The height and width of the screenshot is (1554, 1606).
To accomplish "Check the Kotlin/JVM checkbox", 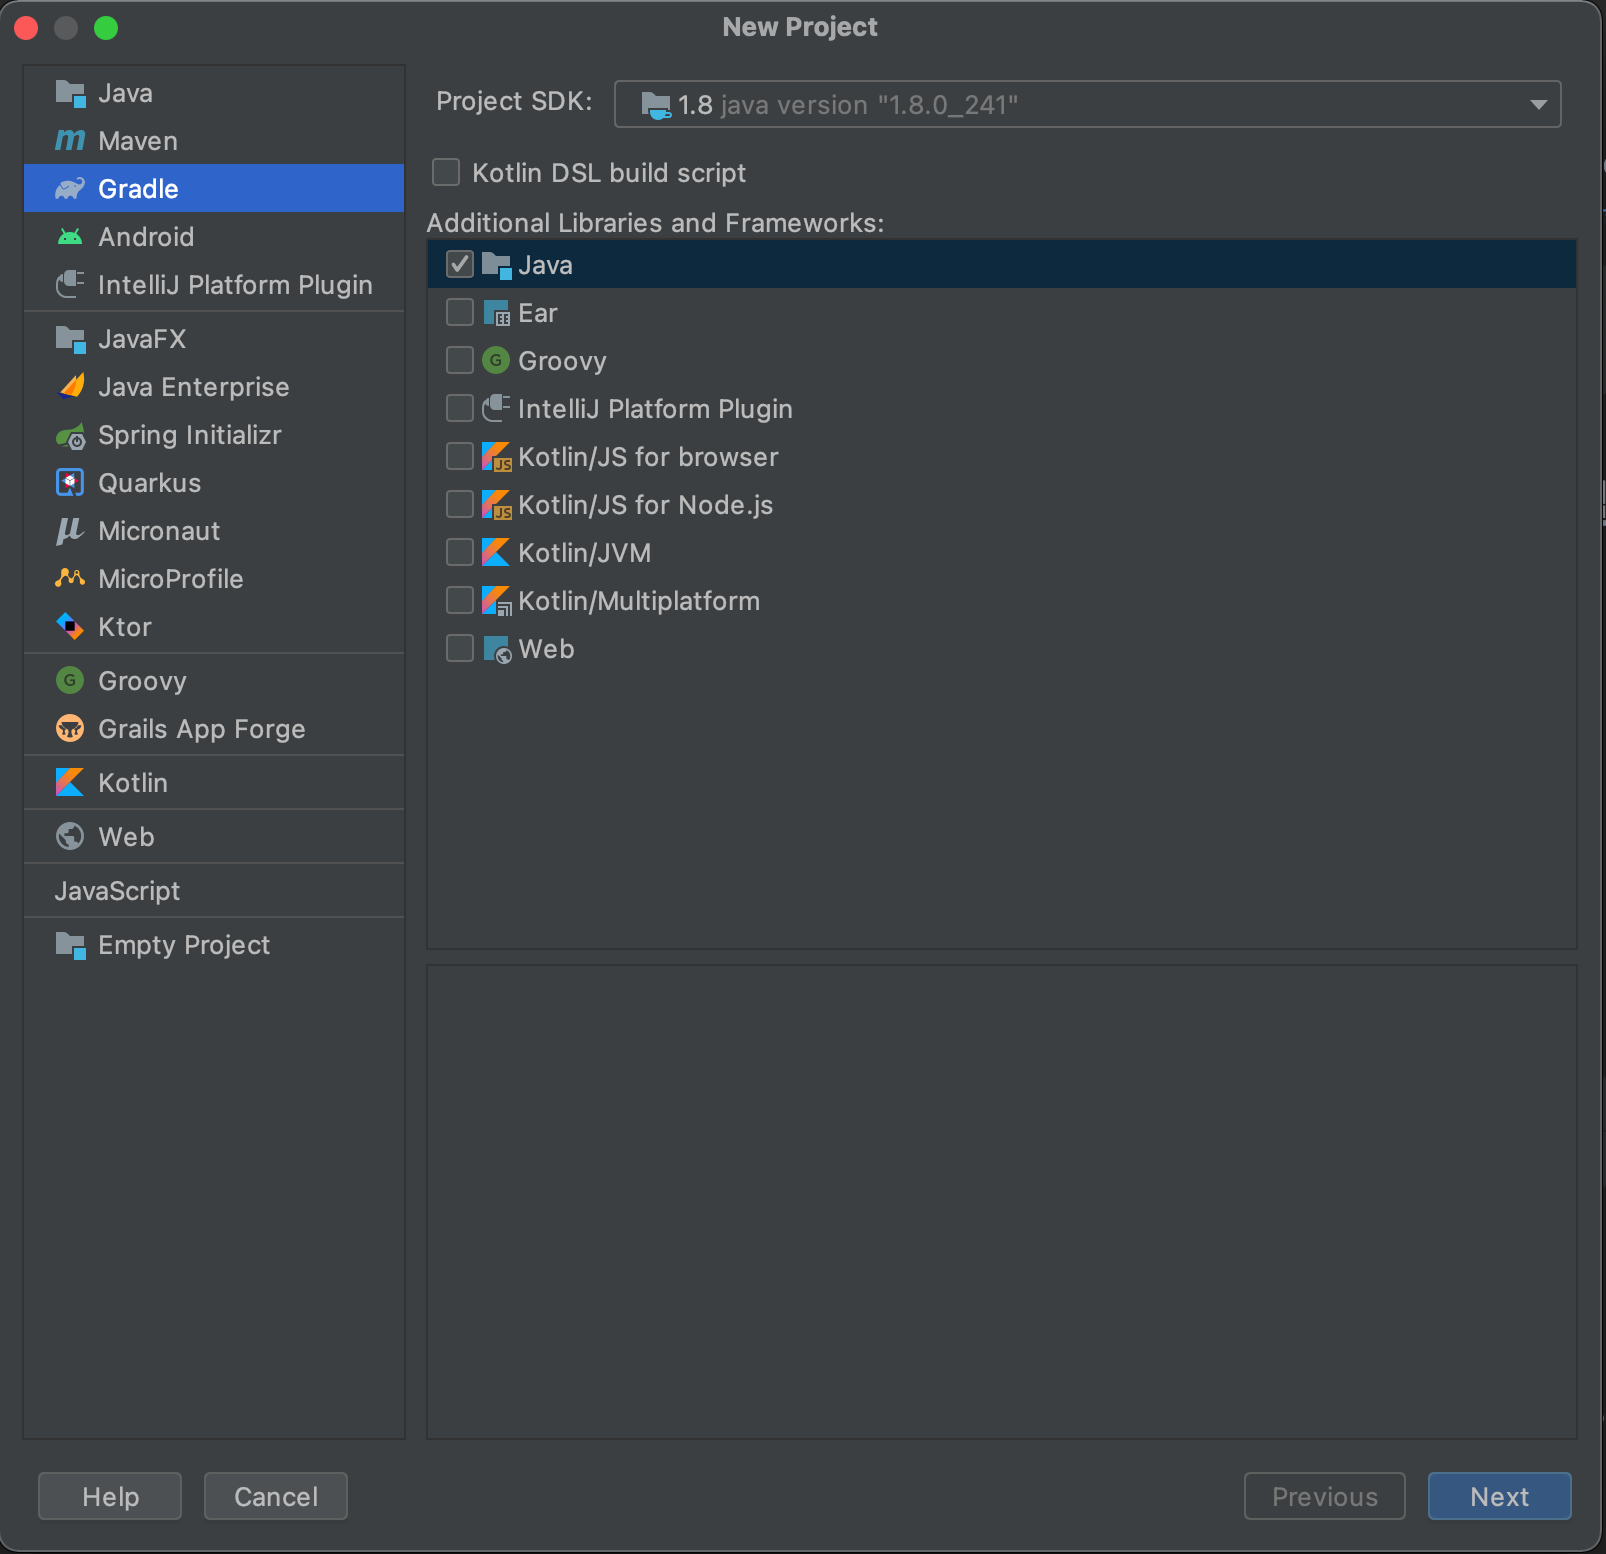I will coord(460,553).
